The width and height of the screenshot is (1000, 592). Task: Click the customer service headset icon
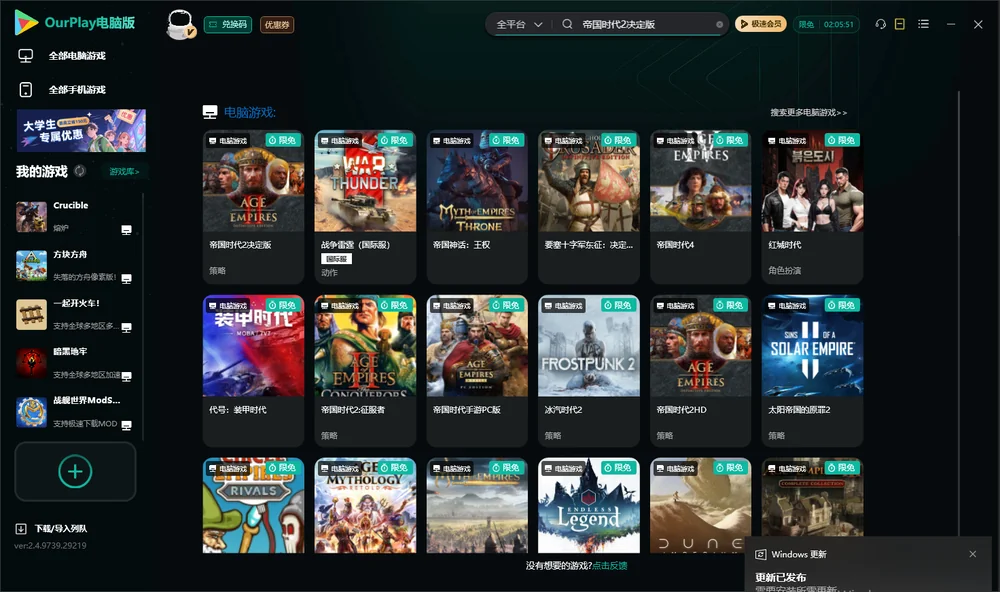880,24
